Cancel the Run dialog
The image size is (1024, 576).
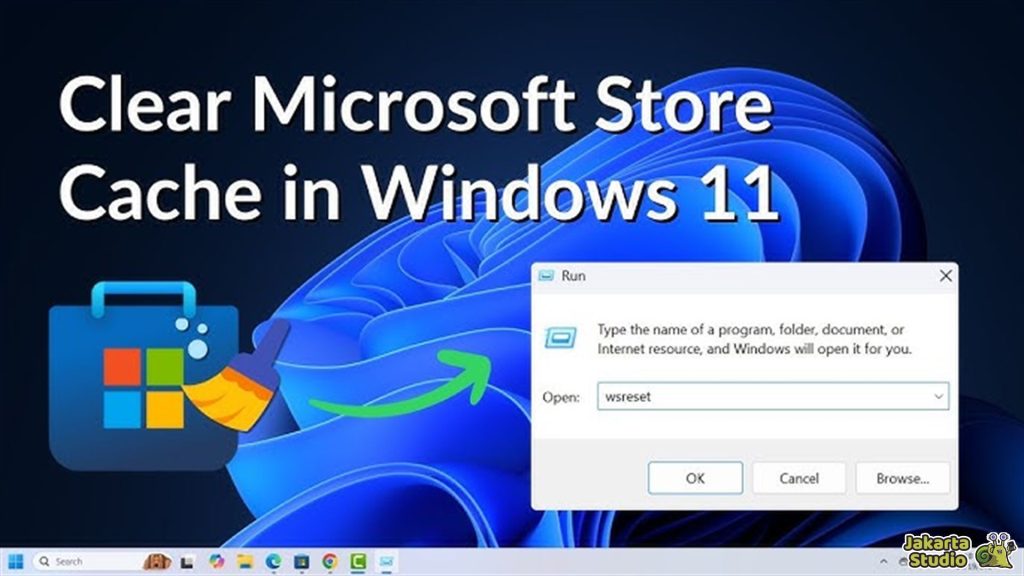coord(798,478)
